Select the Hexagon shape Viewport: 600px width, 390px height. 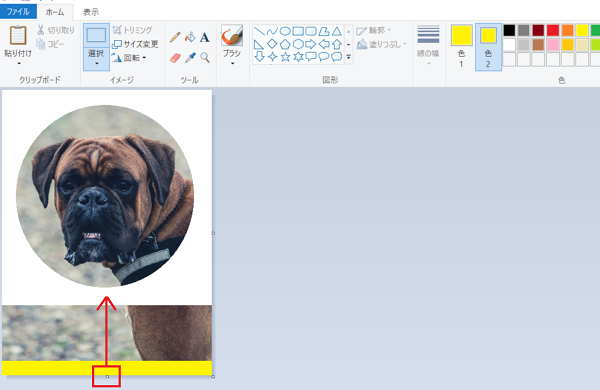click(x=298, y=44)
